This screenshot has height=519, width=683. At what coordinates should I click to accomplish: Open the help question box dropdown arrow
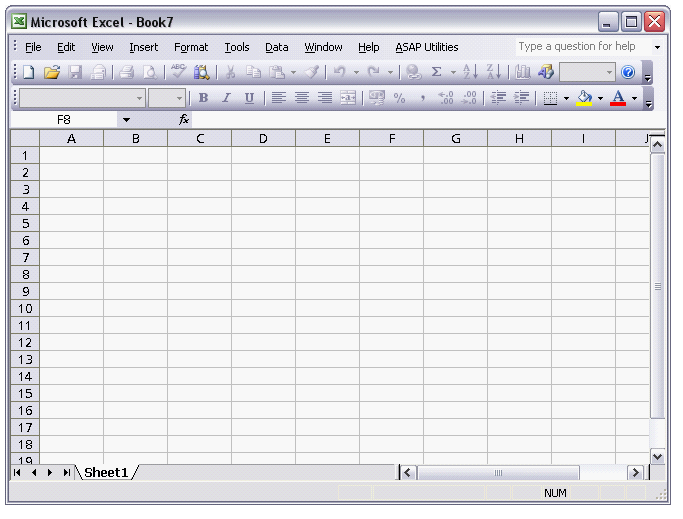pyautogui.click(x=657, y=47)
